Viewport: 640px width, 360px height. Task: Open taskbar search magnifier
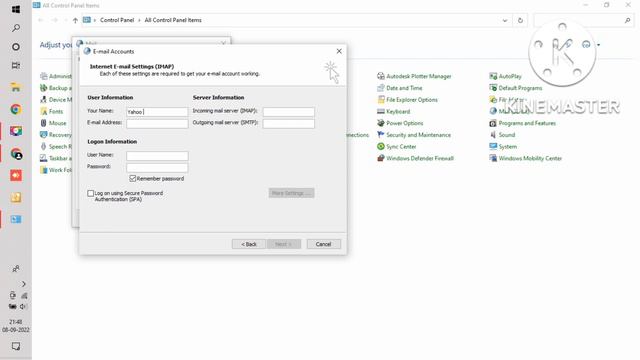pyautogui.click(x=16, y=28)
